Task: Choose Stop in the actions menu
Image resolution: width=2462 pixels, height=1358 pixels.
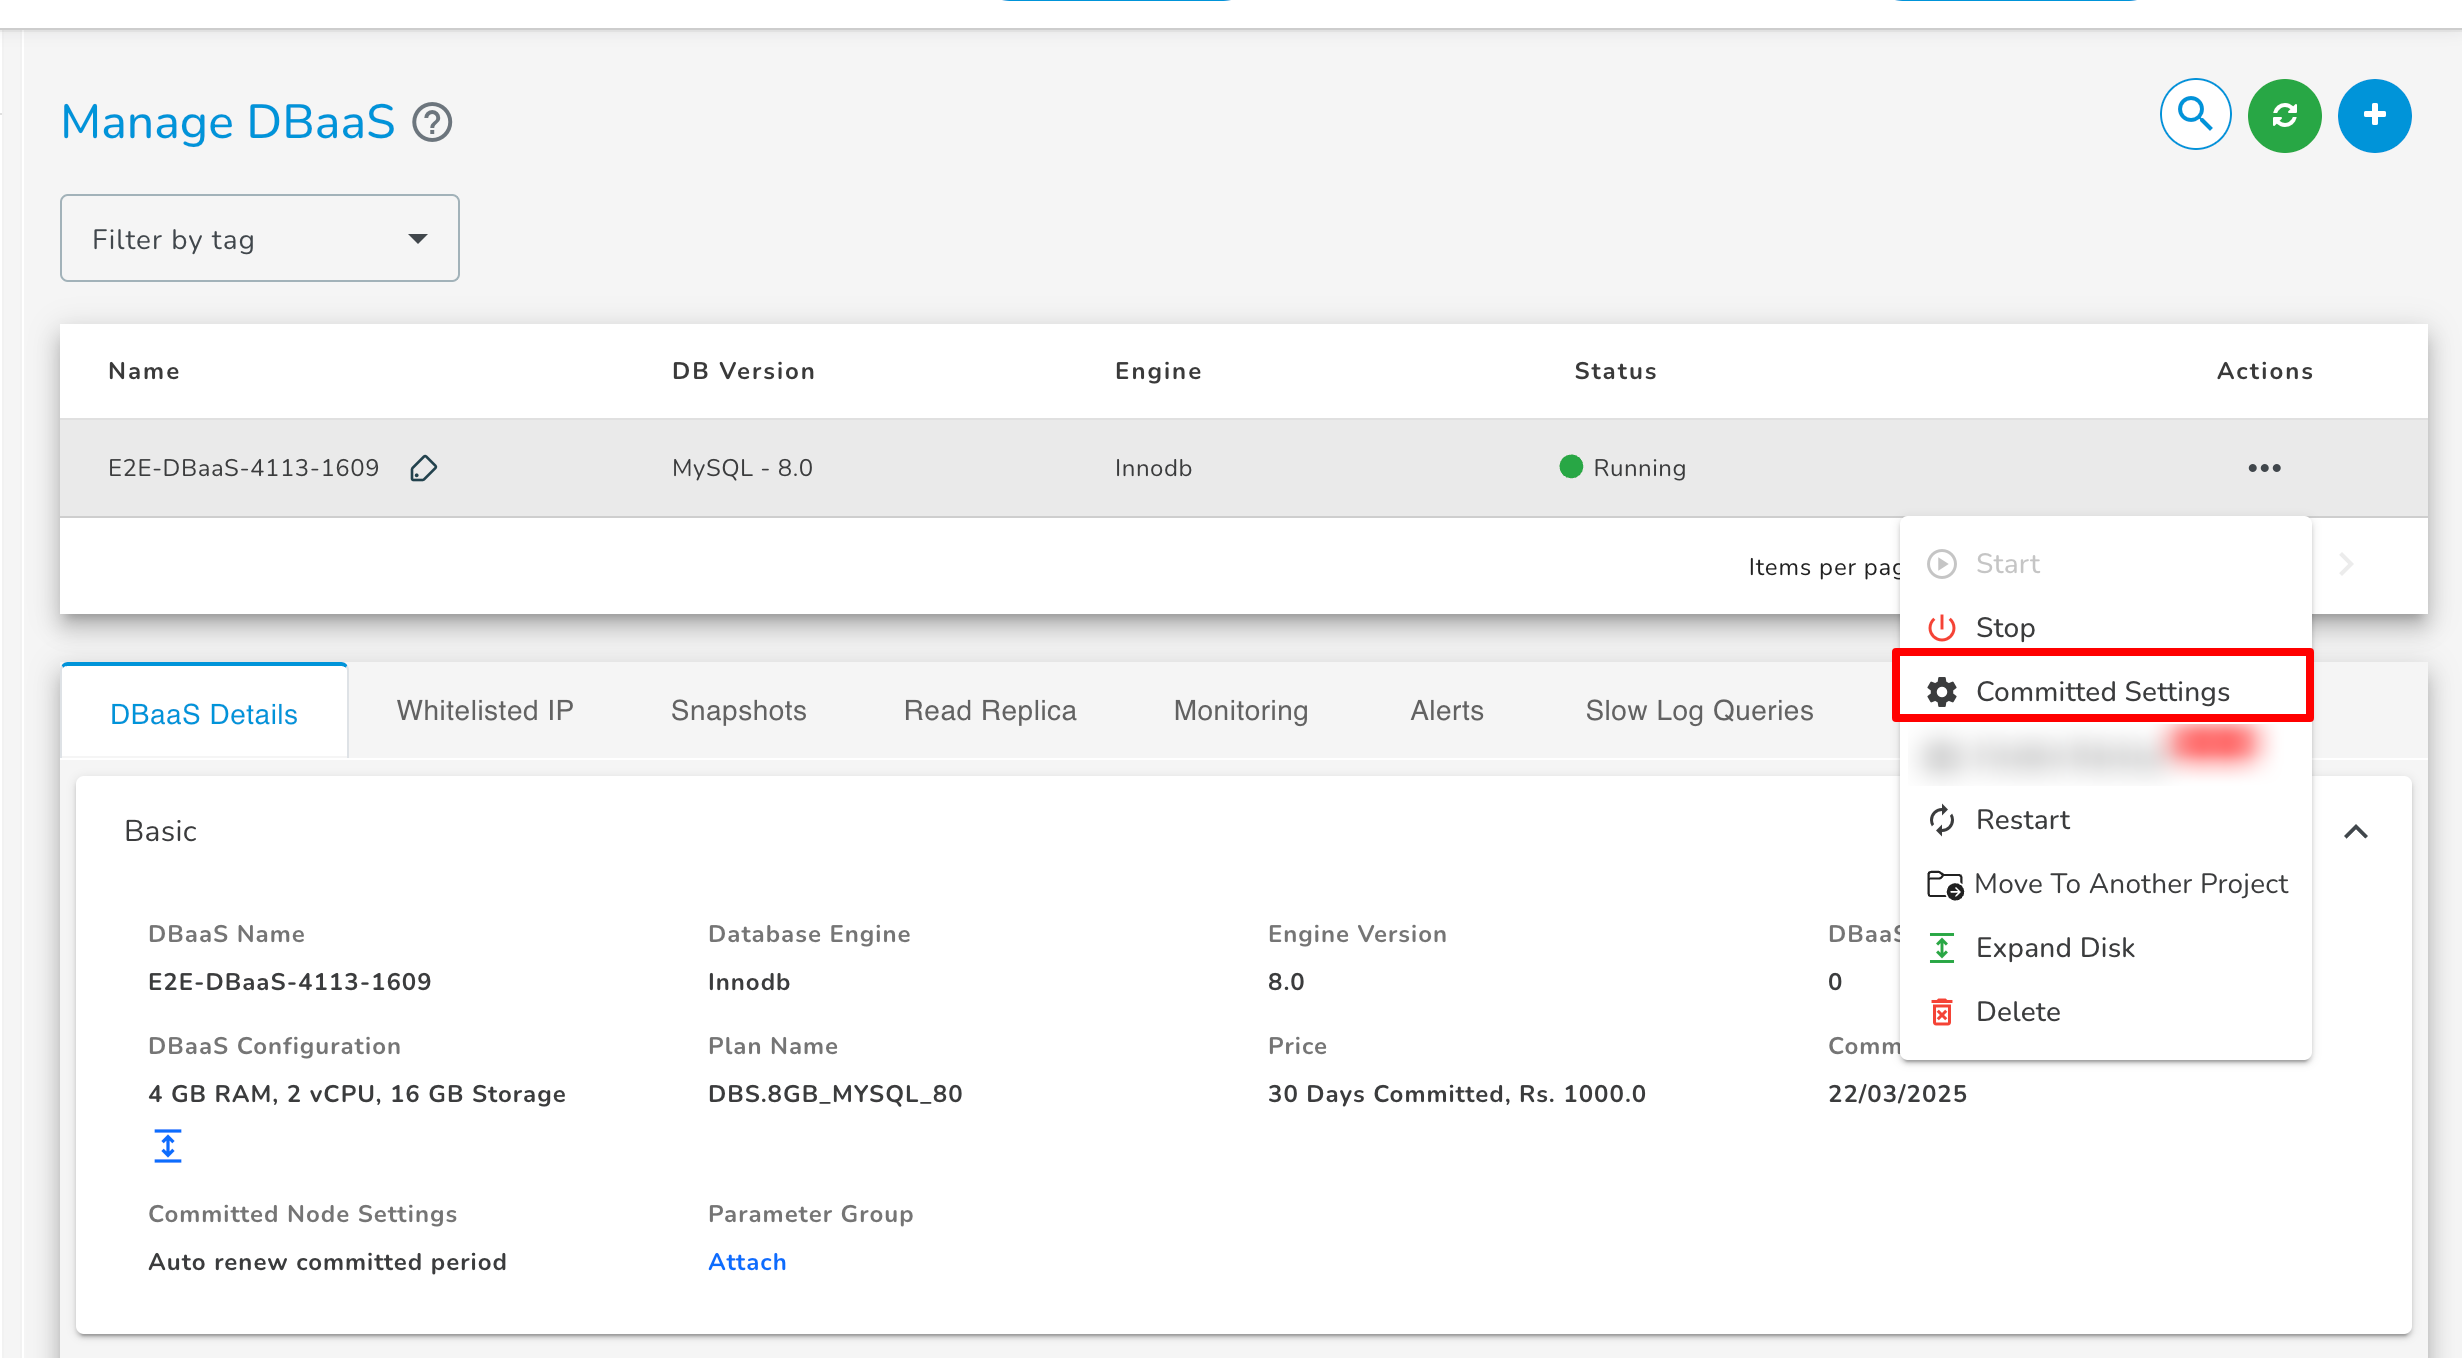Action: (2106, 628)
